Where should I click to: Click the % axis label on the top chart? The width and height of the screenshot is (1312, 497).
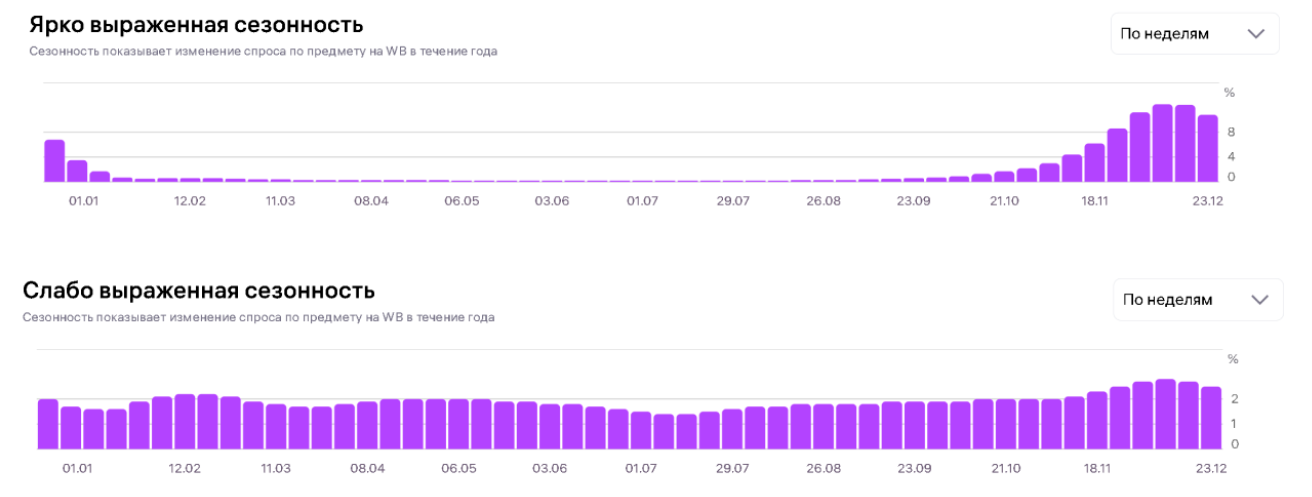coord(1230,93)
